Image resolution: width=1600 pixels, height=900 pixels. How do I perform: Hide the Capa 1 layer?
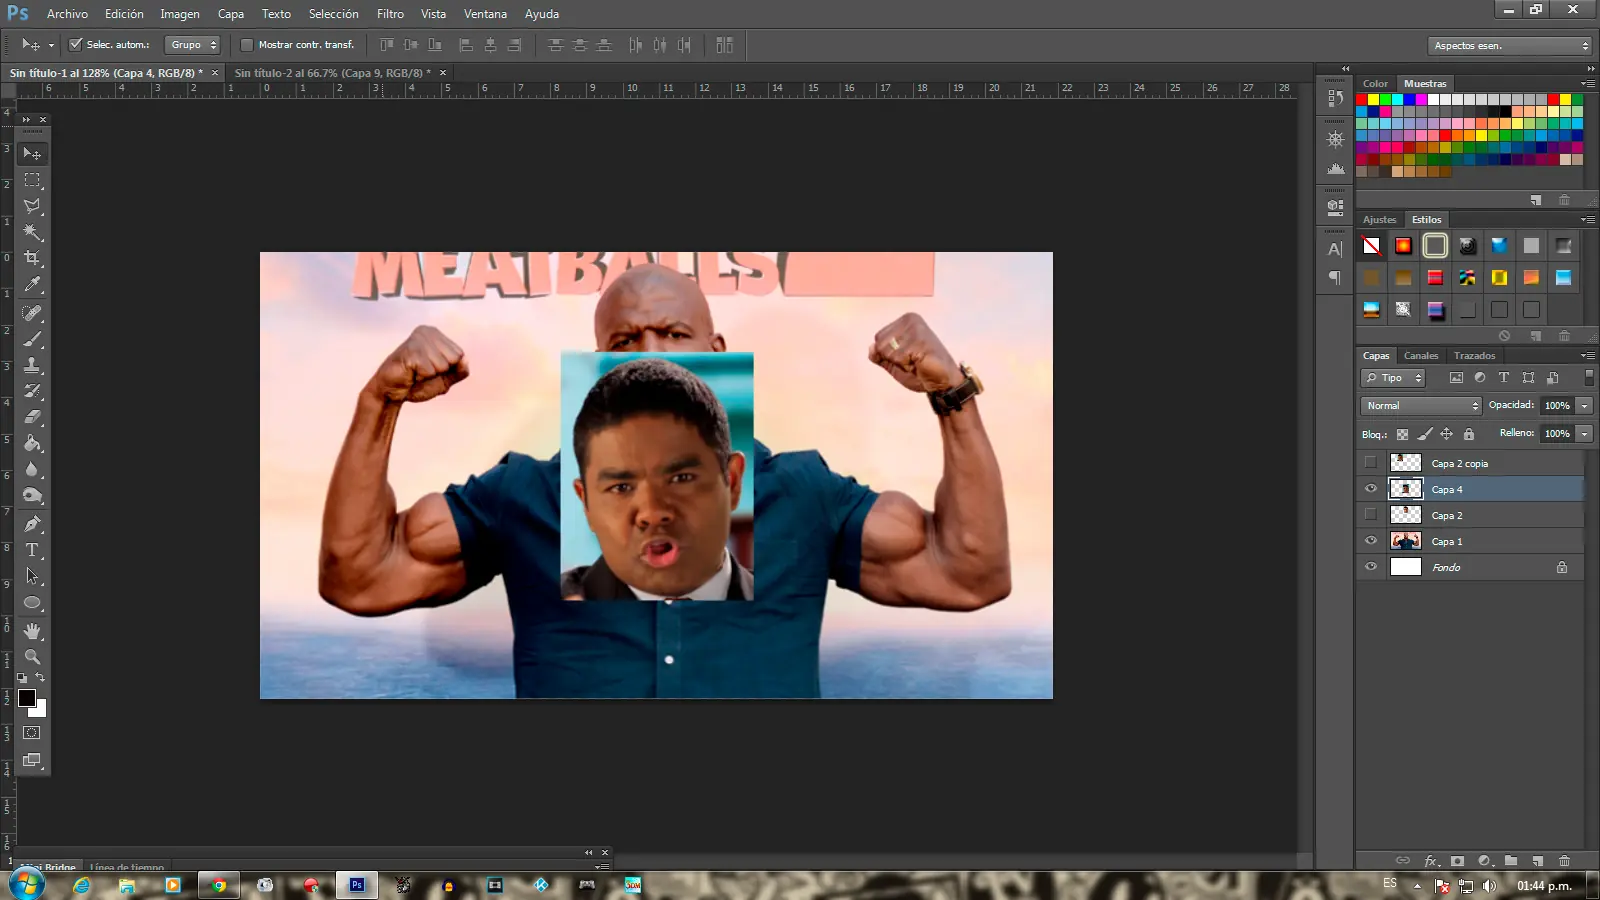tap(1371, 541)
